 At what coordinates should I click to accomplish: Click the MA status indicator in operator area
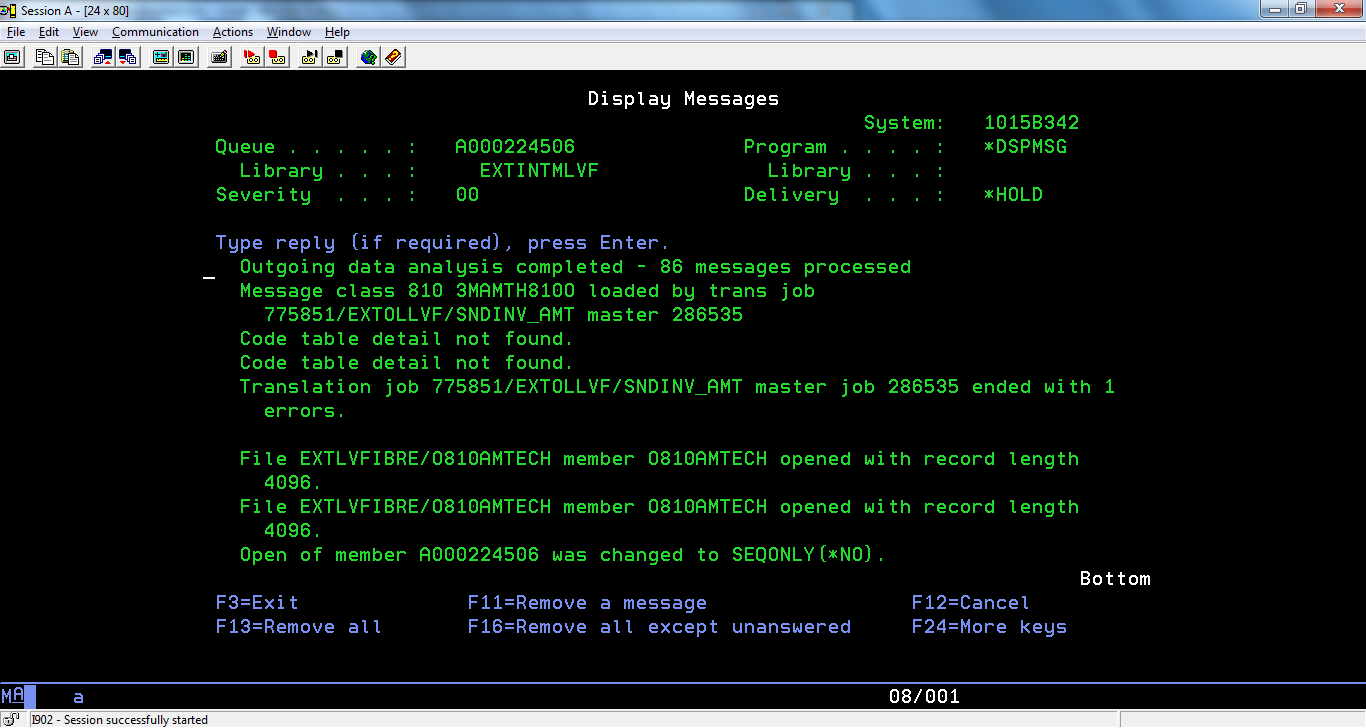click(13, 696)
